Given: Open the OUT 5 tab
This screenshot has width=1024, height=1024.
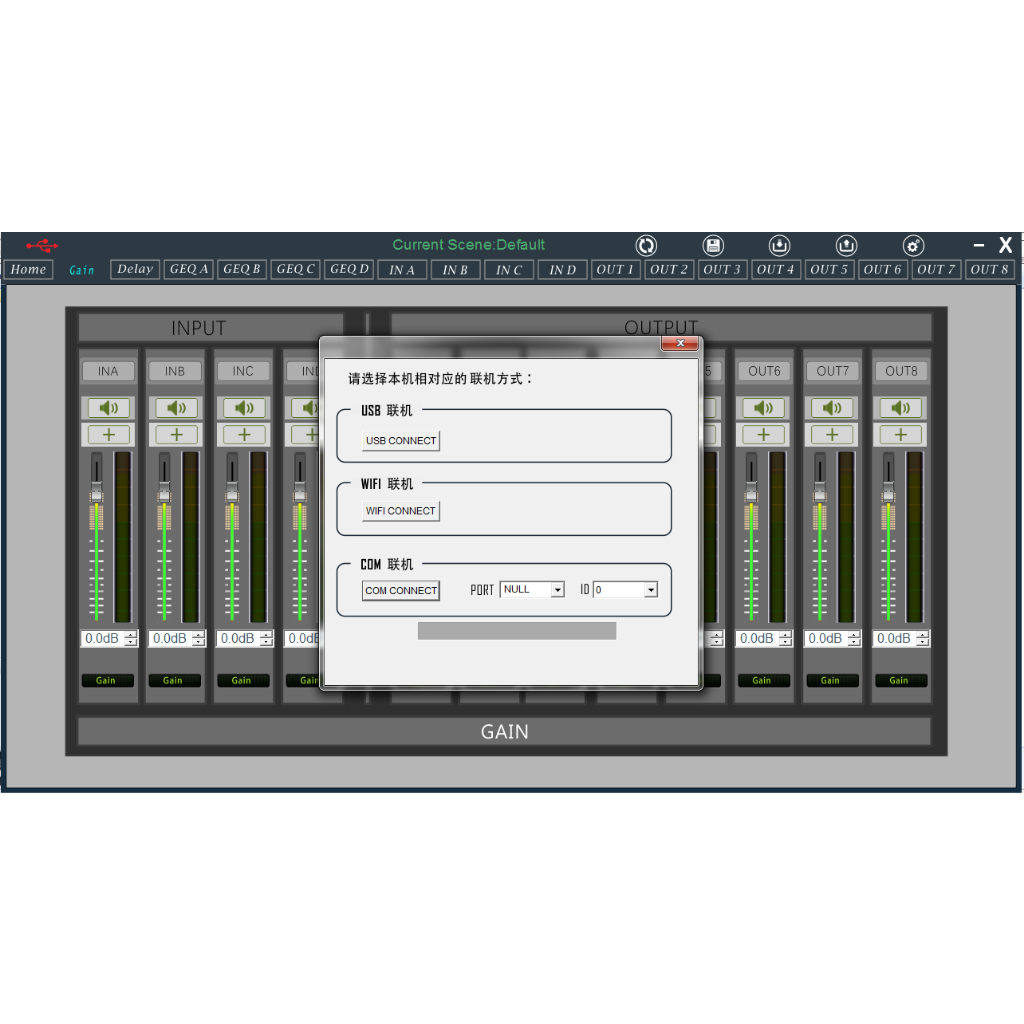Looking at the screenshot, I should (x=829, y=269).
